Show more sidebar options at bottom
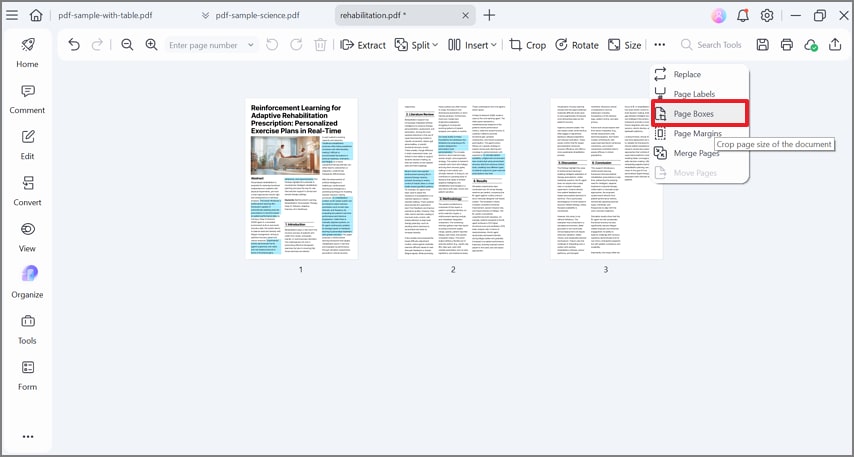The width and height of the screenshot is (854, 457). pyautogui.click(x=28, y=436)
